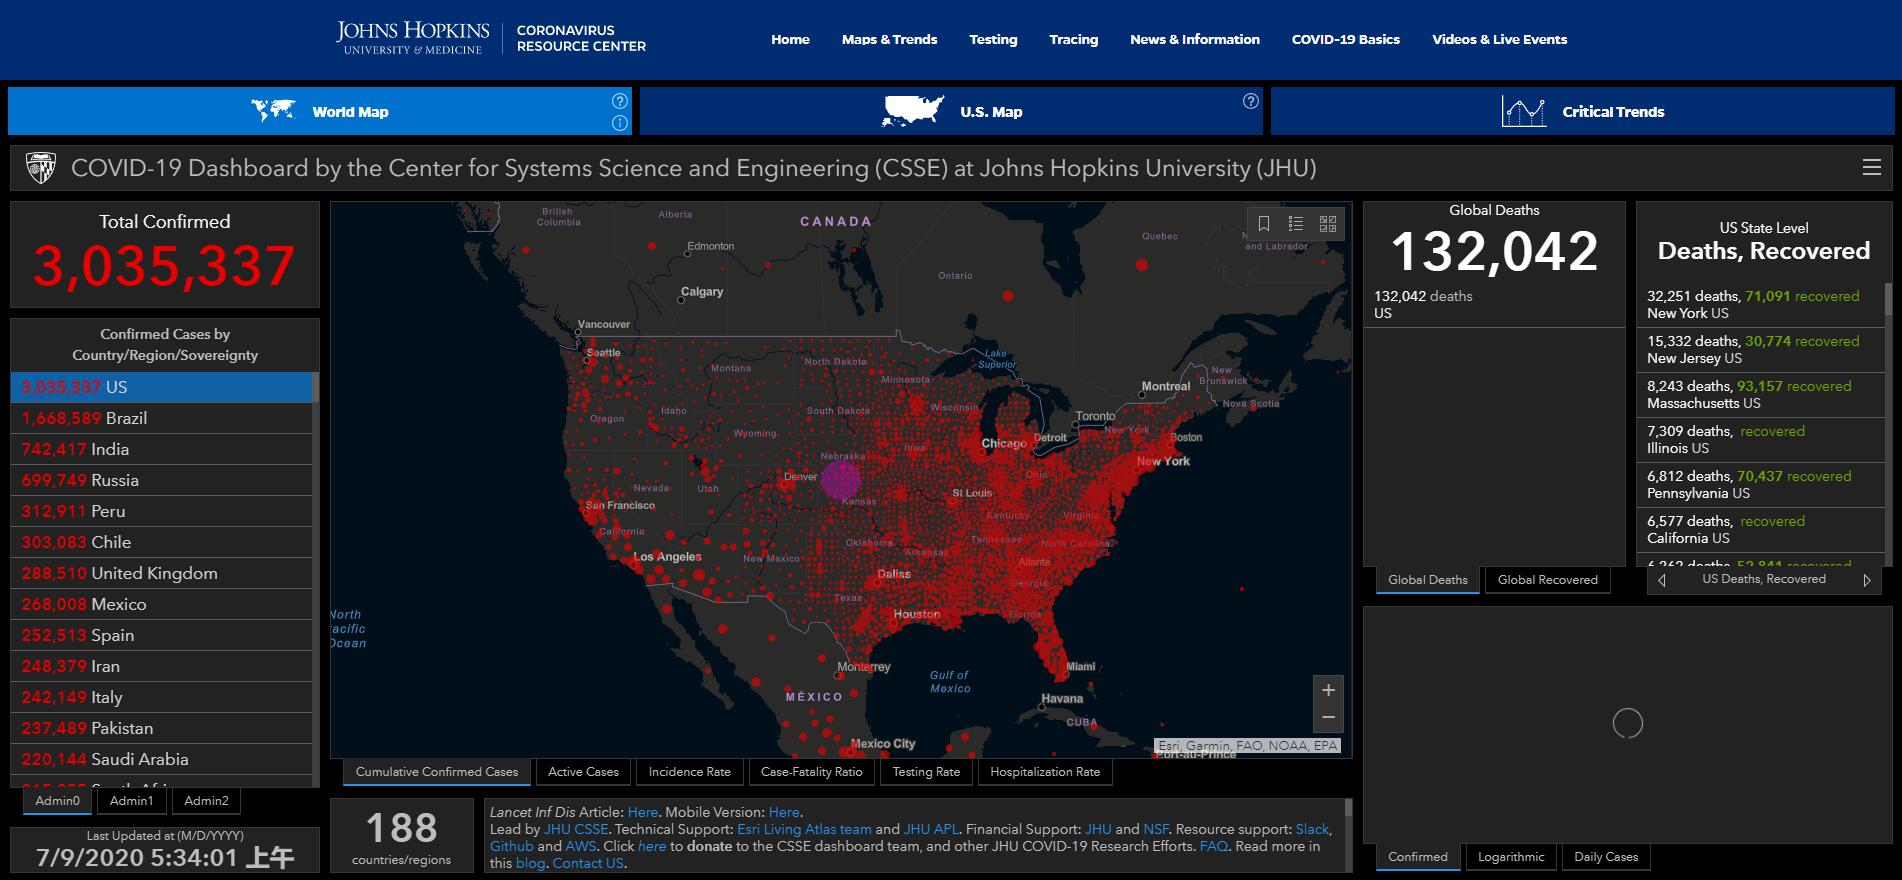Open Critical Trends section

pyautogui.click(x=1583, y=111)
